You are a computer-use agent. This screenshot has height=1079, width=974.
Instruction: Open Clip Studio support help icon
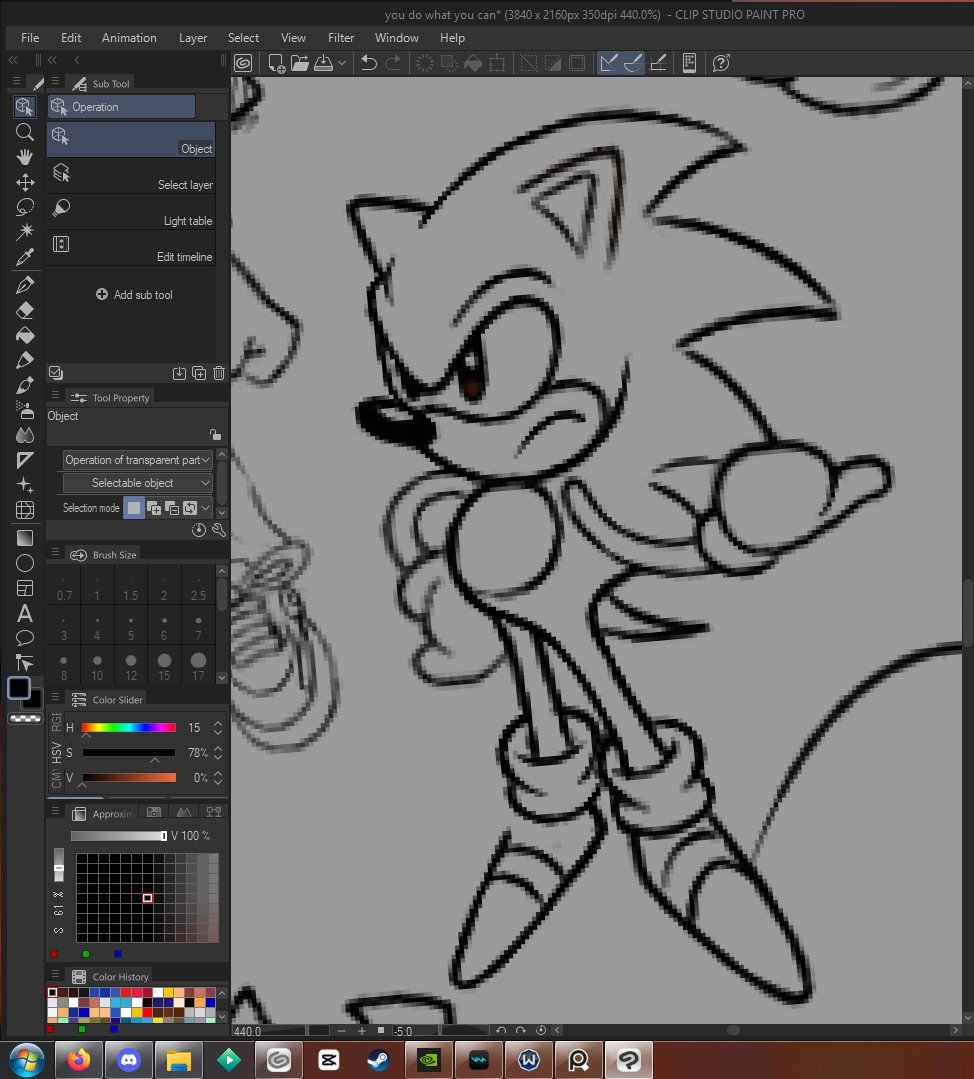click(x=721, y=63)
